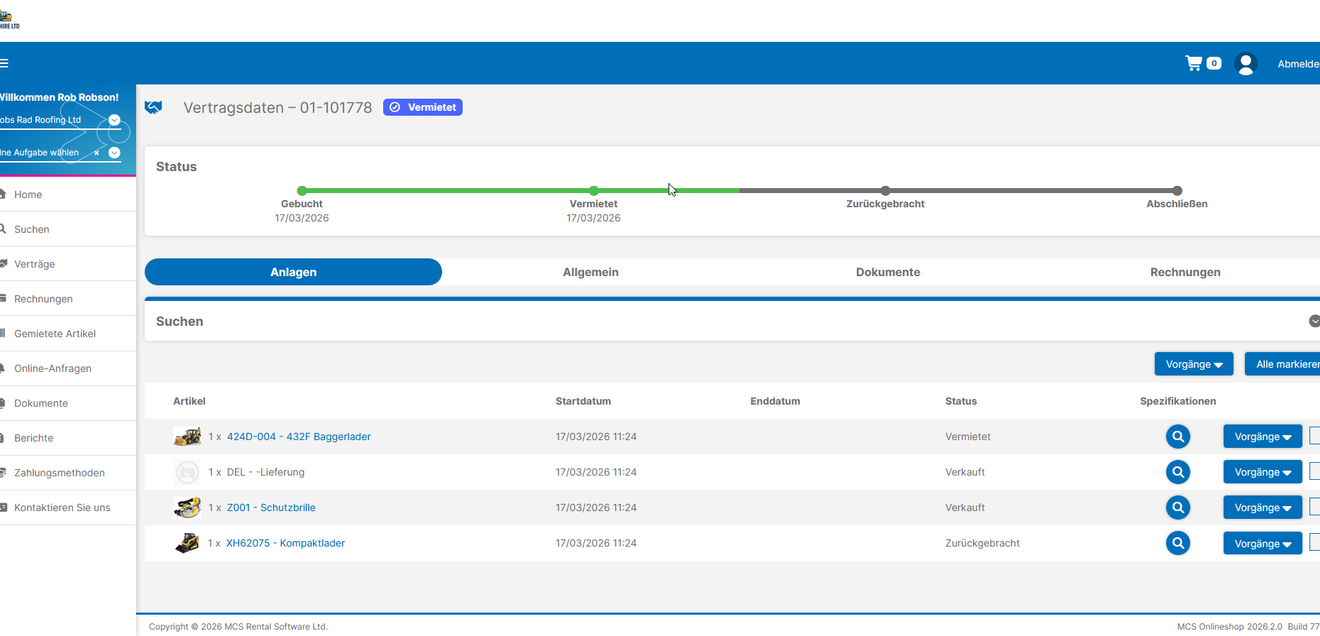This screenshot has height=636, width=1320.
Task: Click the company logo at top left
Action: click(x=10, y=19)
